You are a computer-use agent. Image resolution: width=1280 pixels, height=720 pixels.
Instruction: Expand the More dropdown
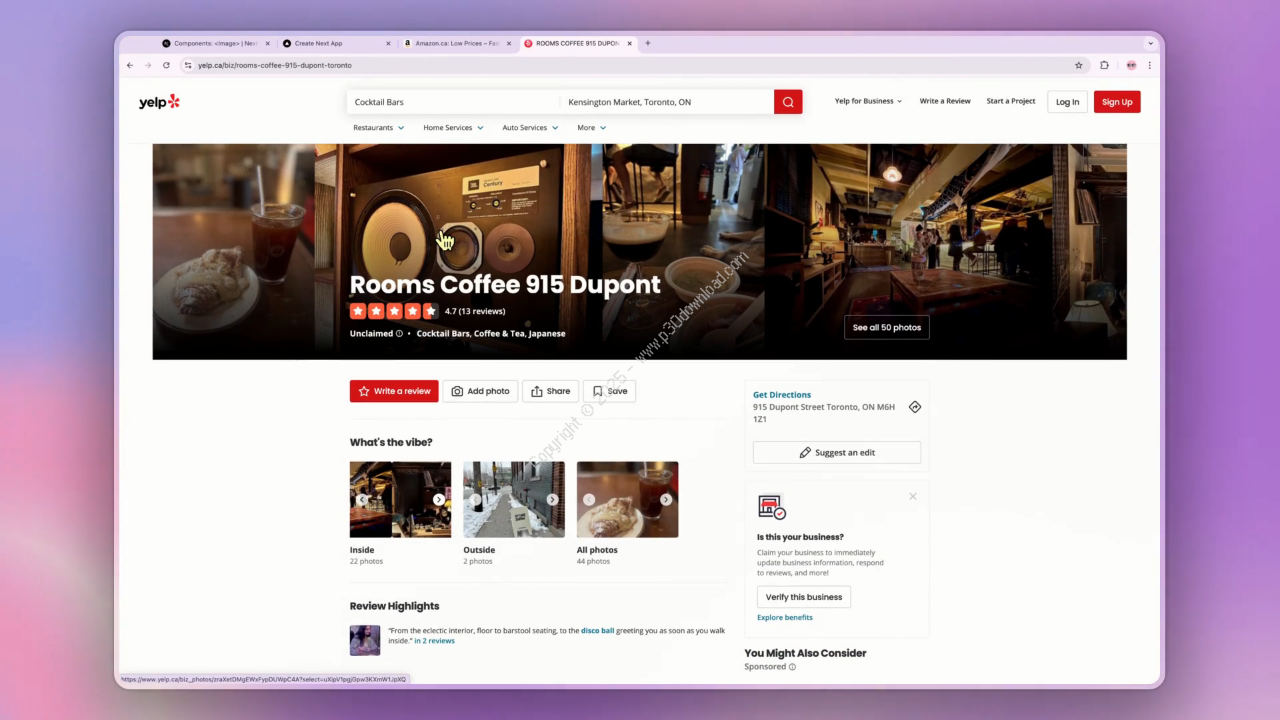[x=591, y=128]
